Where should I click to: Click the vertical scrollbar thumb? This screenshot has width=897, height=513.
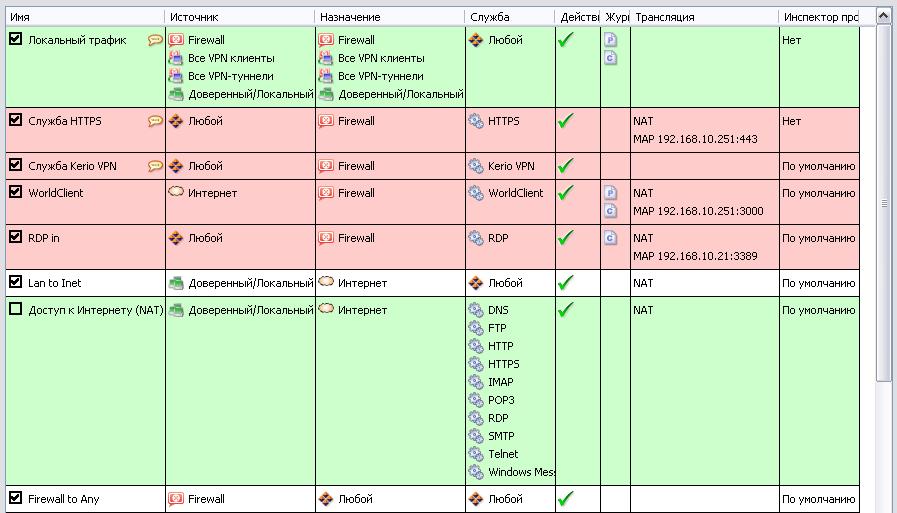[x=884, y=203]
